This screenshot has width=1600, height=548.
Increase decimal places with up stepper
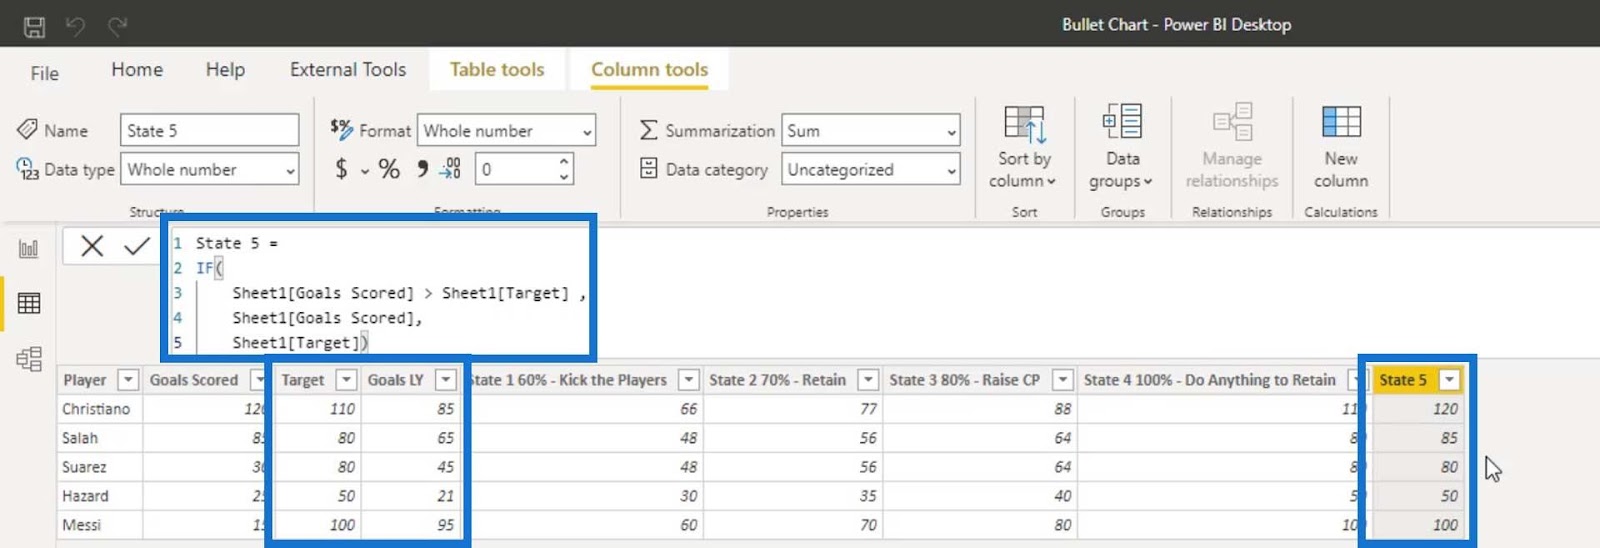(x=564, y=161)
